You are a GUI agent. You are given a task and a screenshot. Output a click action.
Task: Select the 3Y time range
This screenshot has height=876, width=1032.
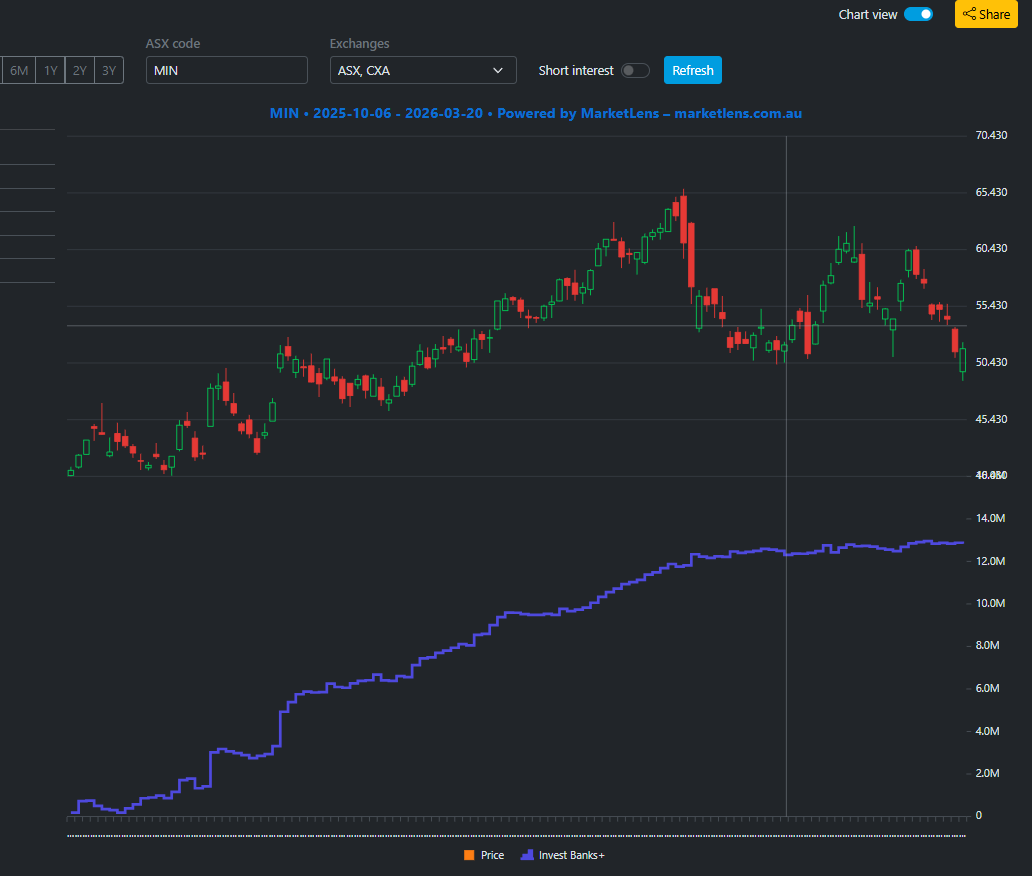click(x=109, y=70)
